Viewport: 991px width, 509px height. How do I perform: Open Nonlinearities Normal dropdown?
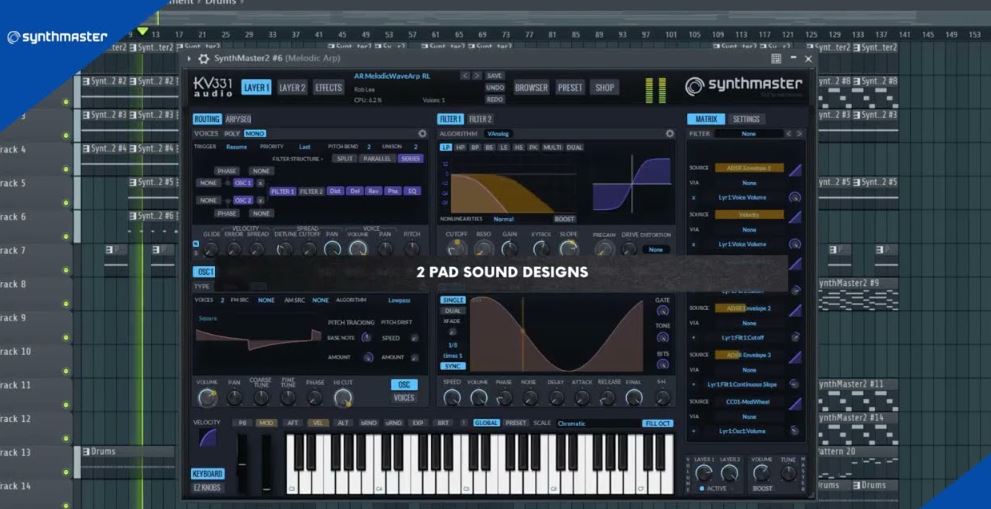click(x=504, y=219)
